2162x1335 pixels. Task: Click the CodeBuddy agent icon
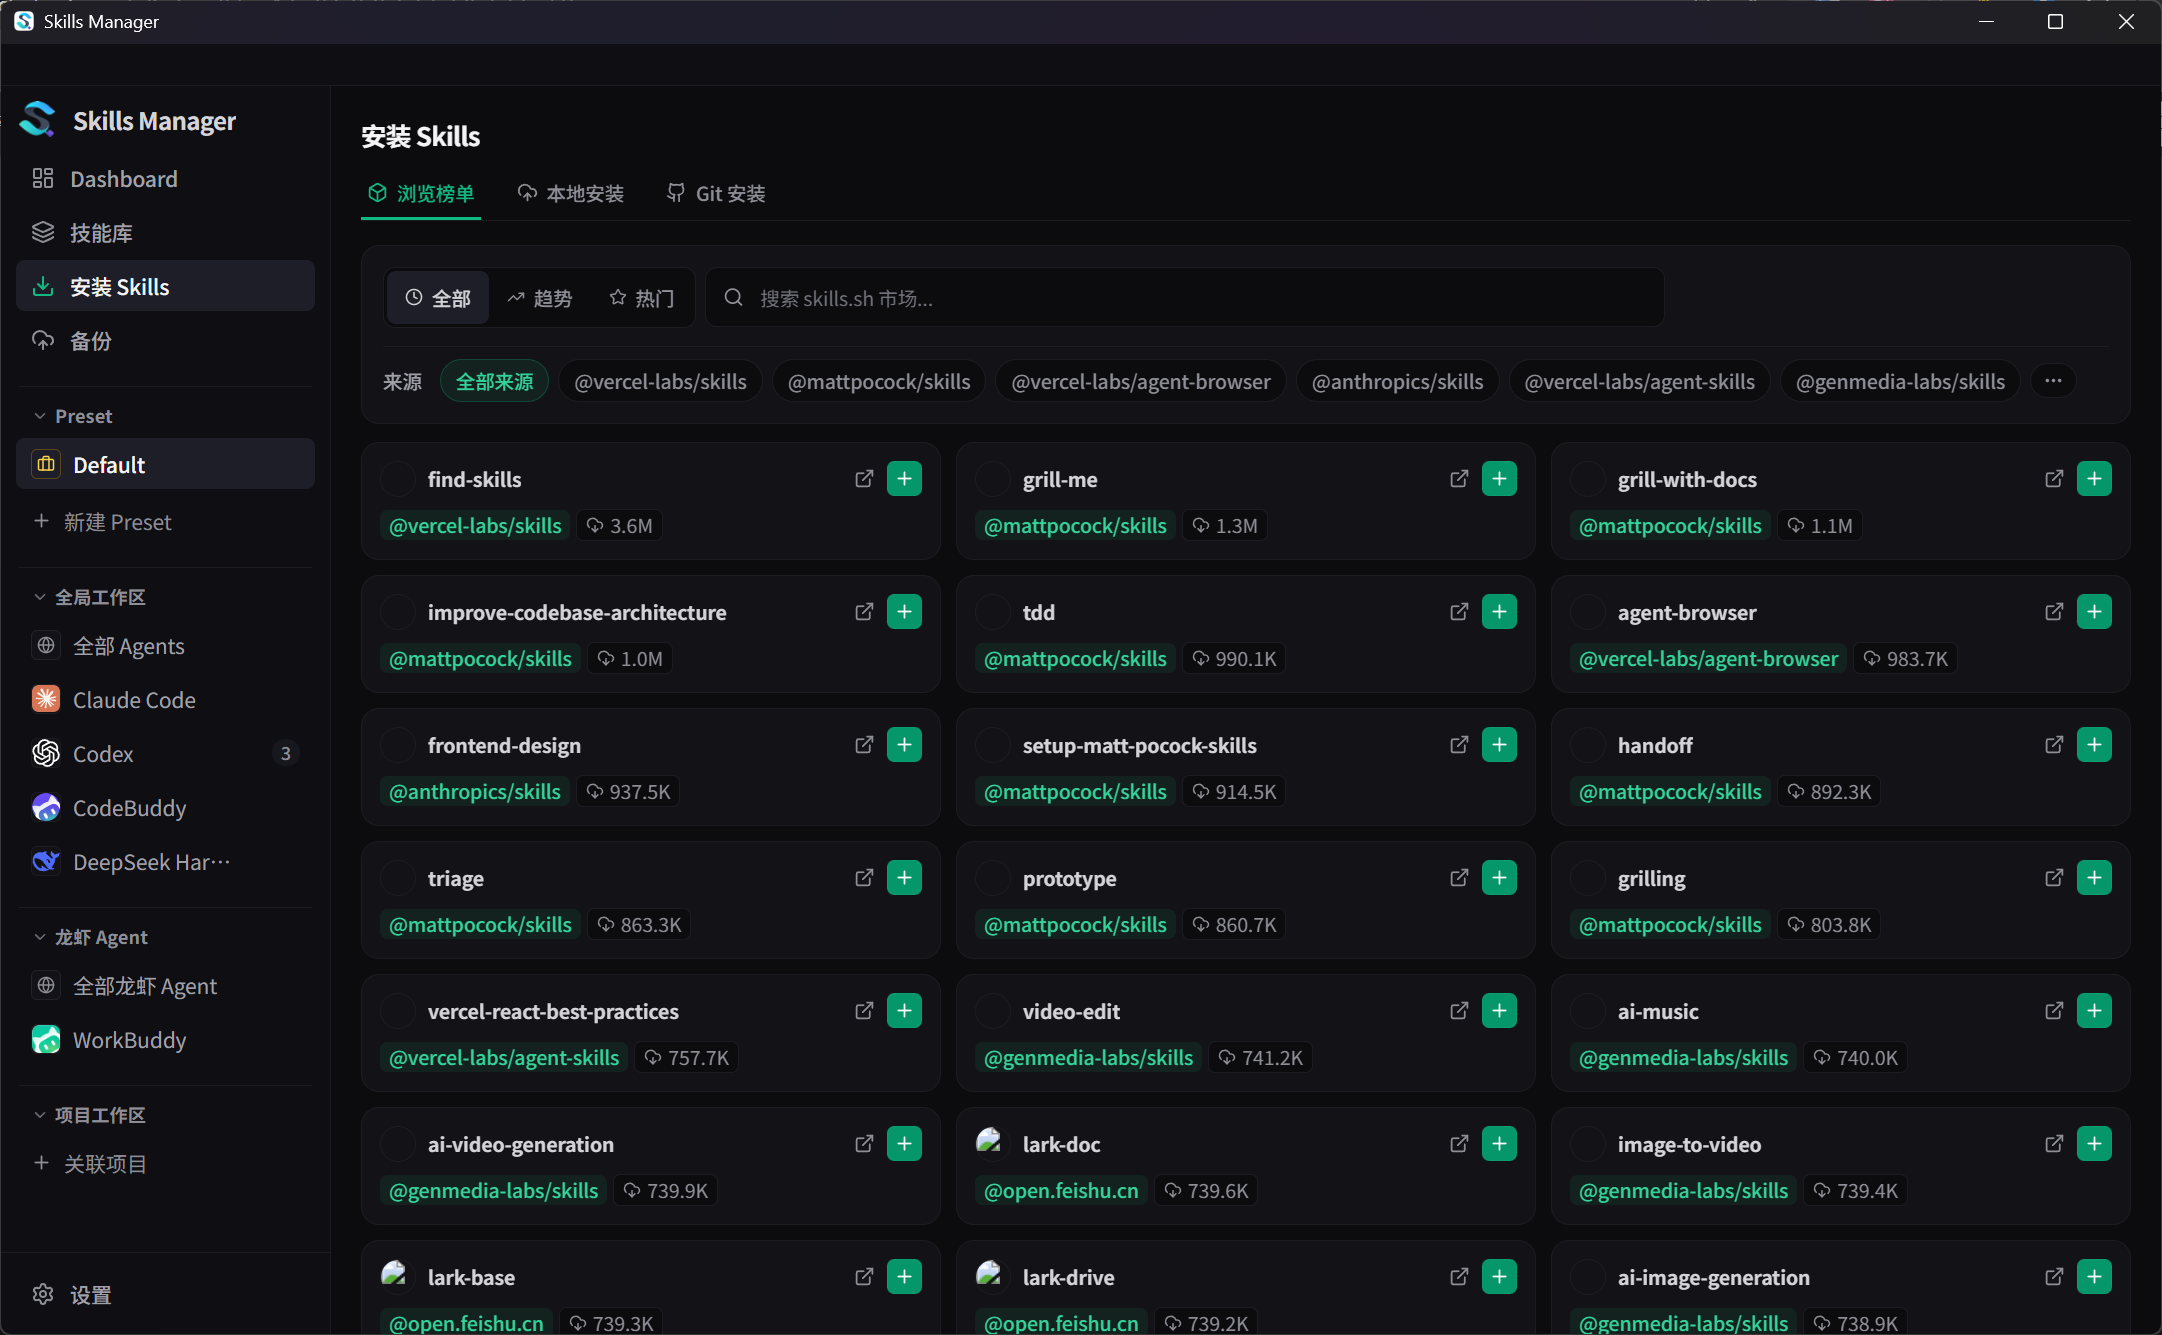46,807
